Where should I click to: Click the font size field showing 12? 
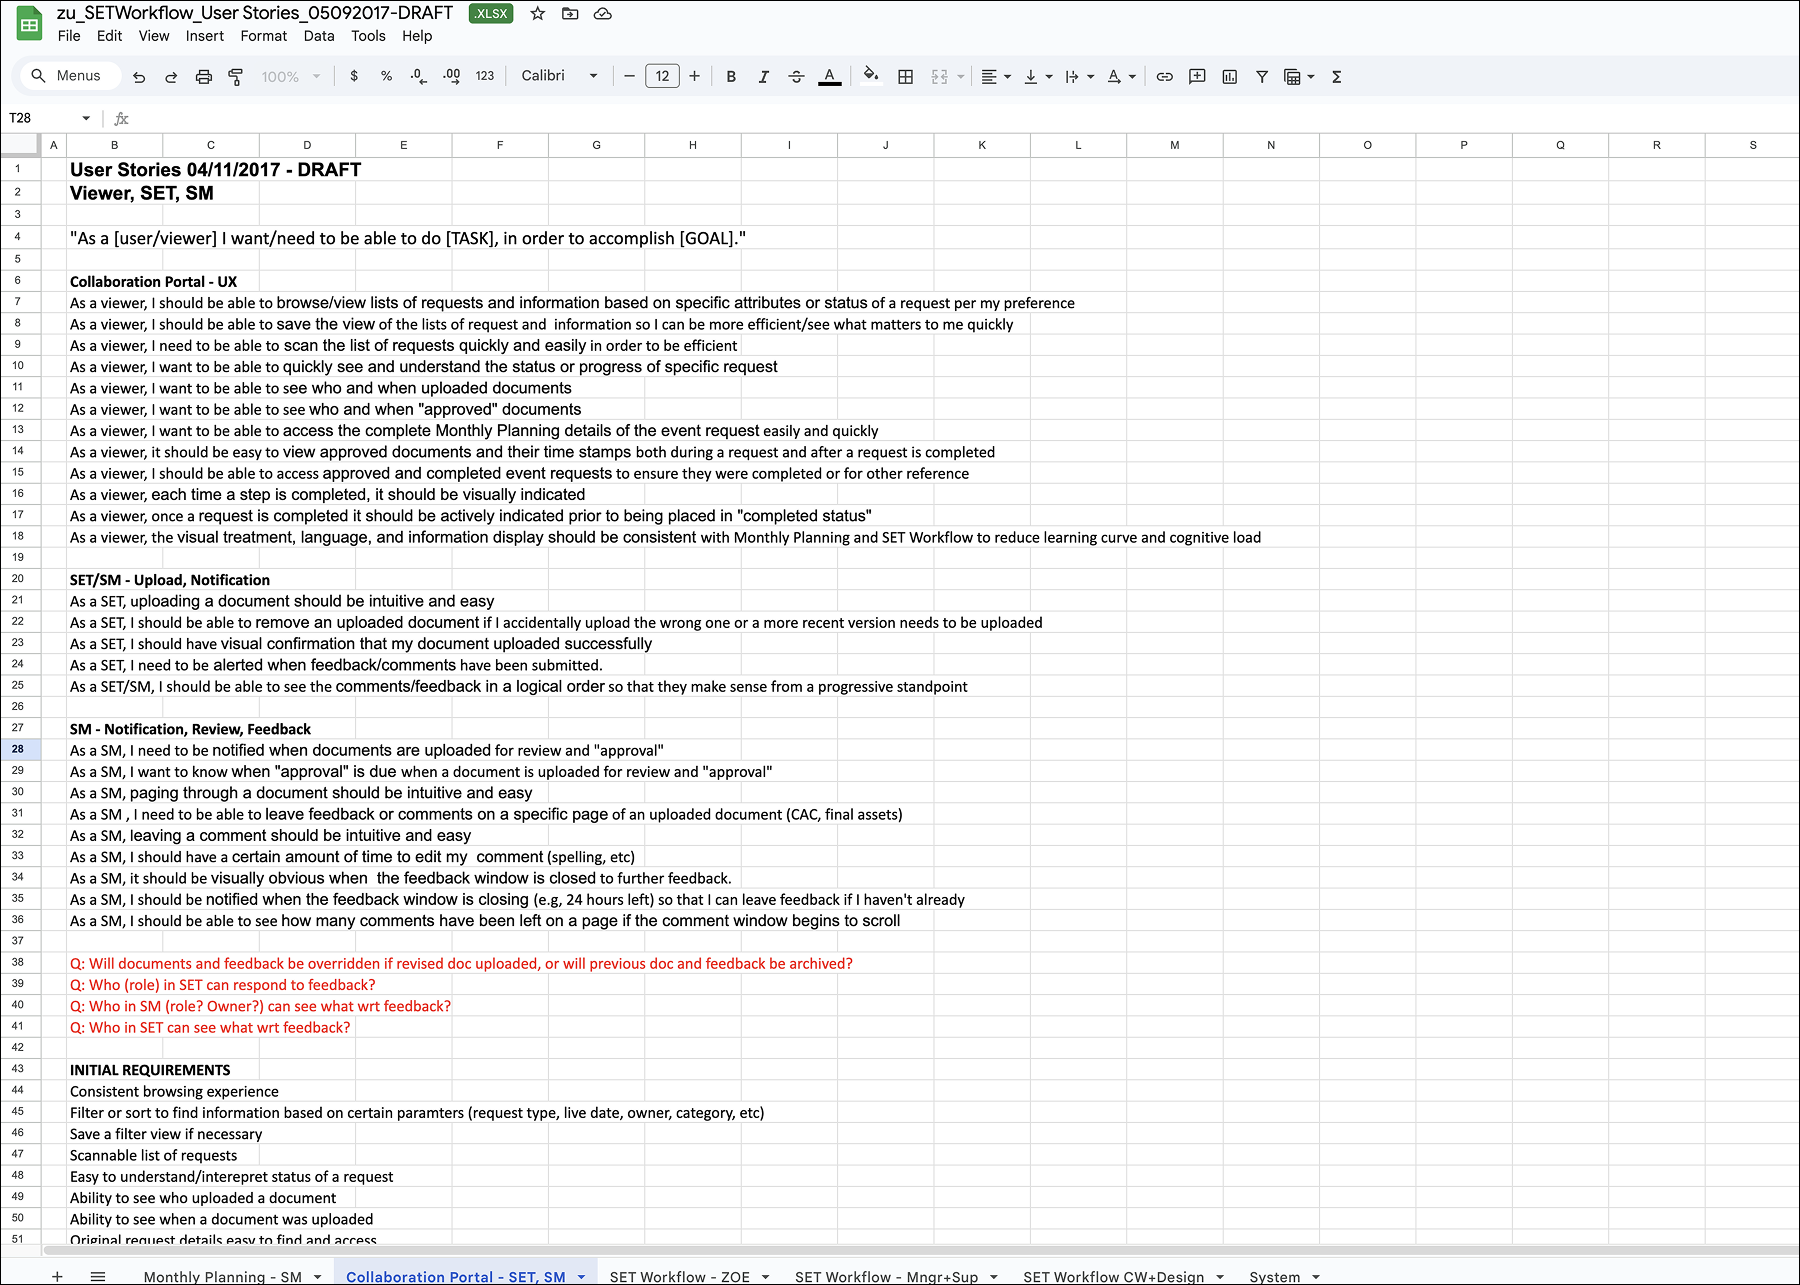tap(662, 76)
